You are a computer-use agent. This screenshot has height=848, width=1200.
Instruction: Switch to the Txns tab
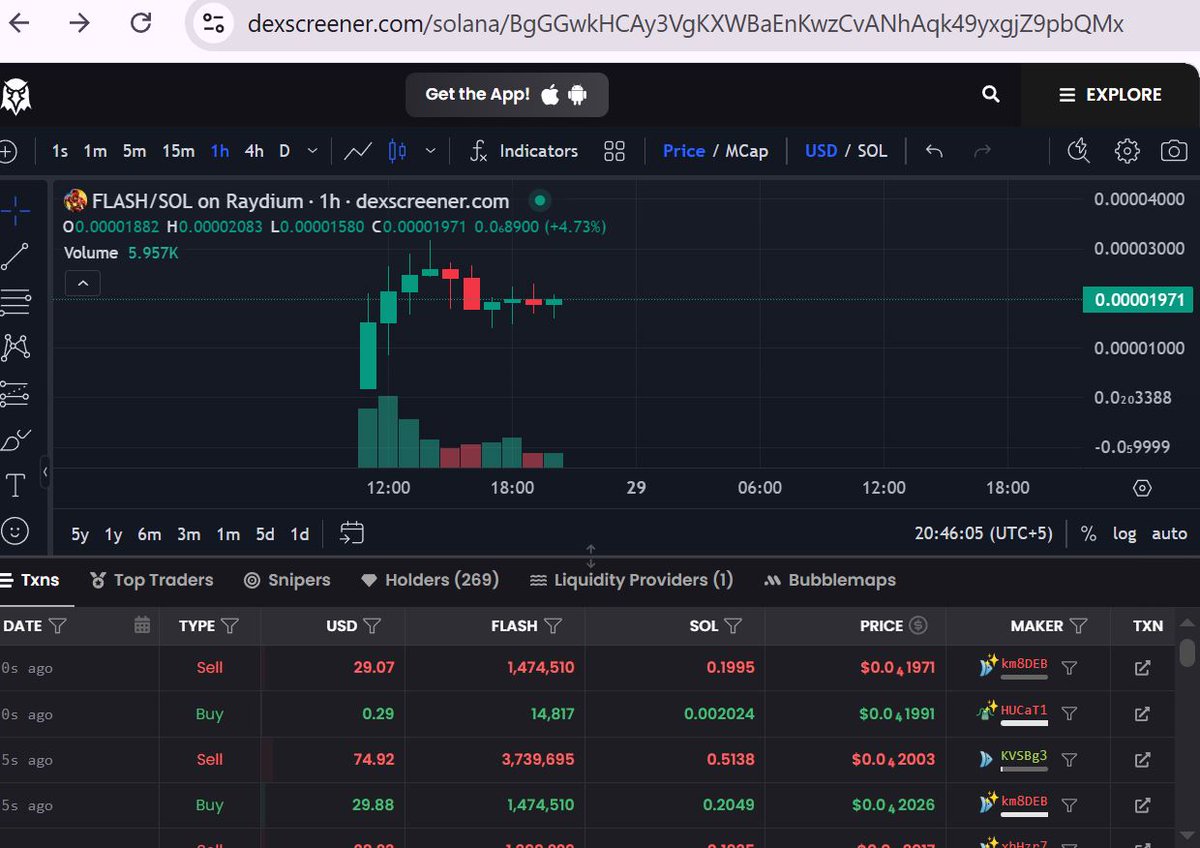pos(30,580)
